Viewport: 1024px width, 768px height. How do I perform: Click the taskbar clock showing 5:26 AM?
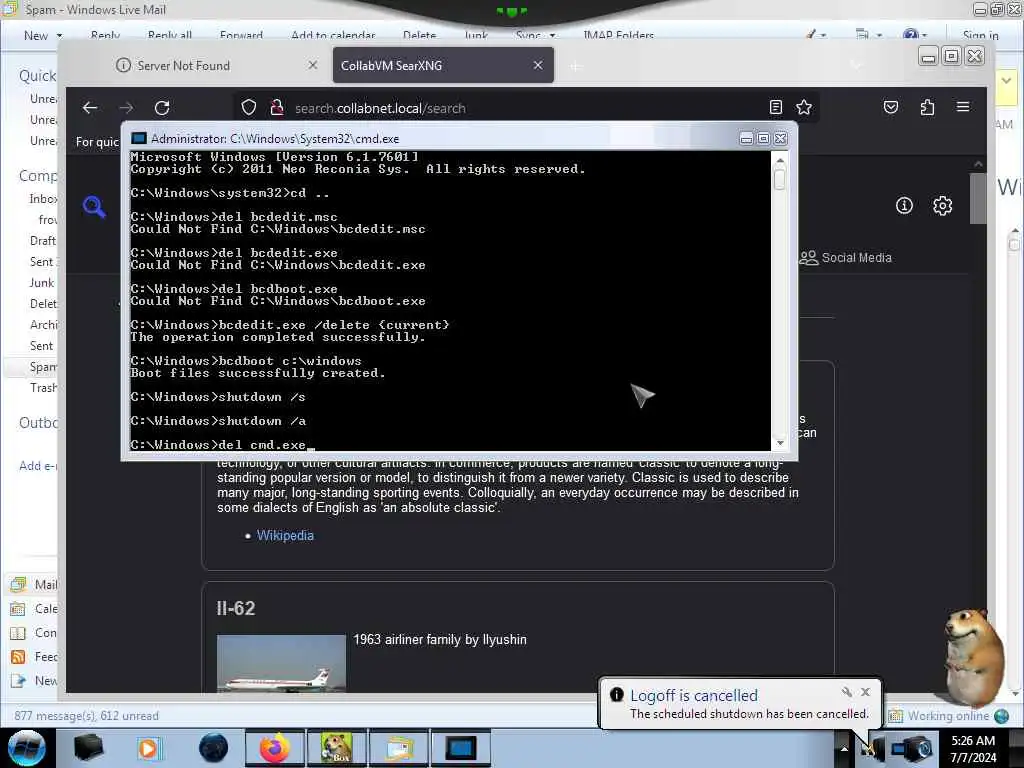click(973, 749)
